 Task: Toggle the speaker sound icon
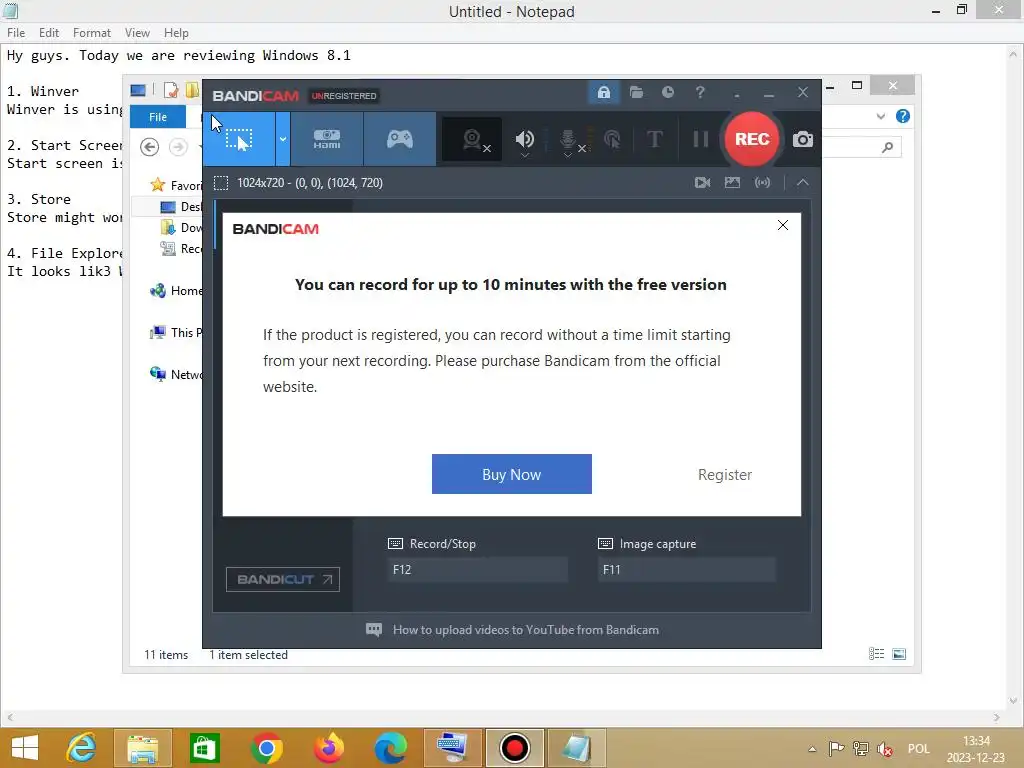click(x=524, y=139)
